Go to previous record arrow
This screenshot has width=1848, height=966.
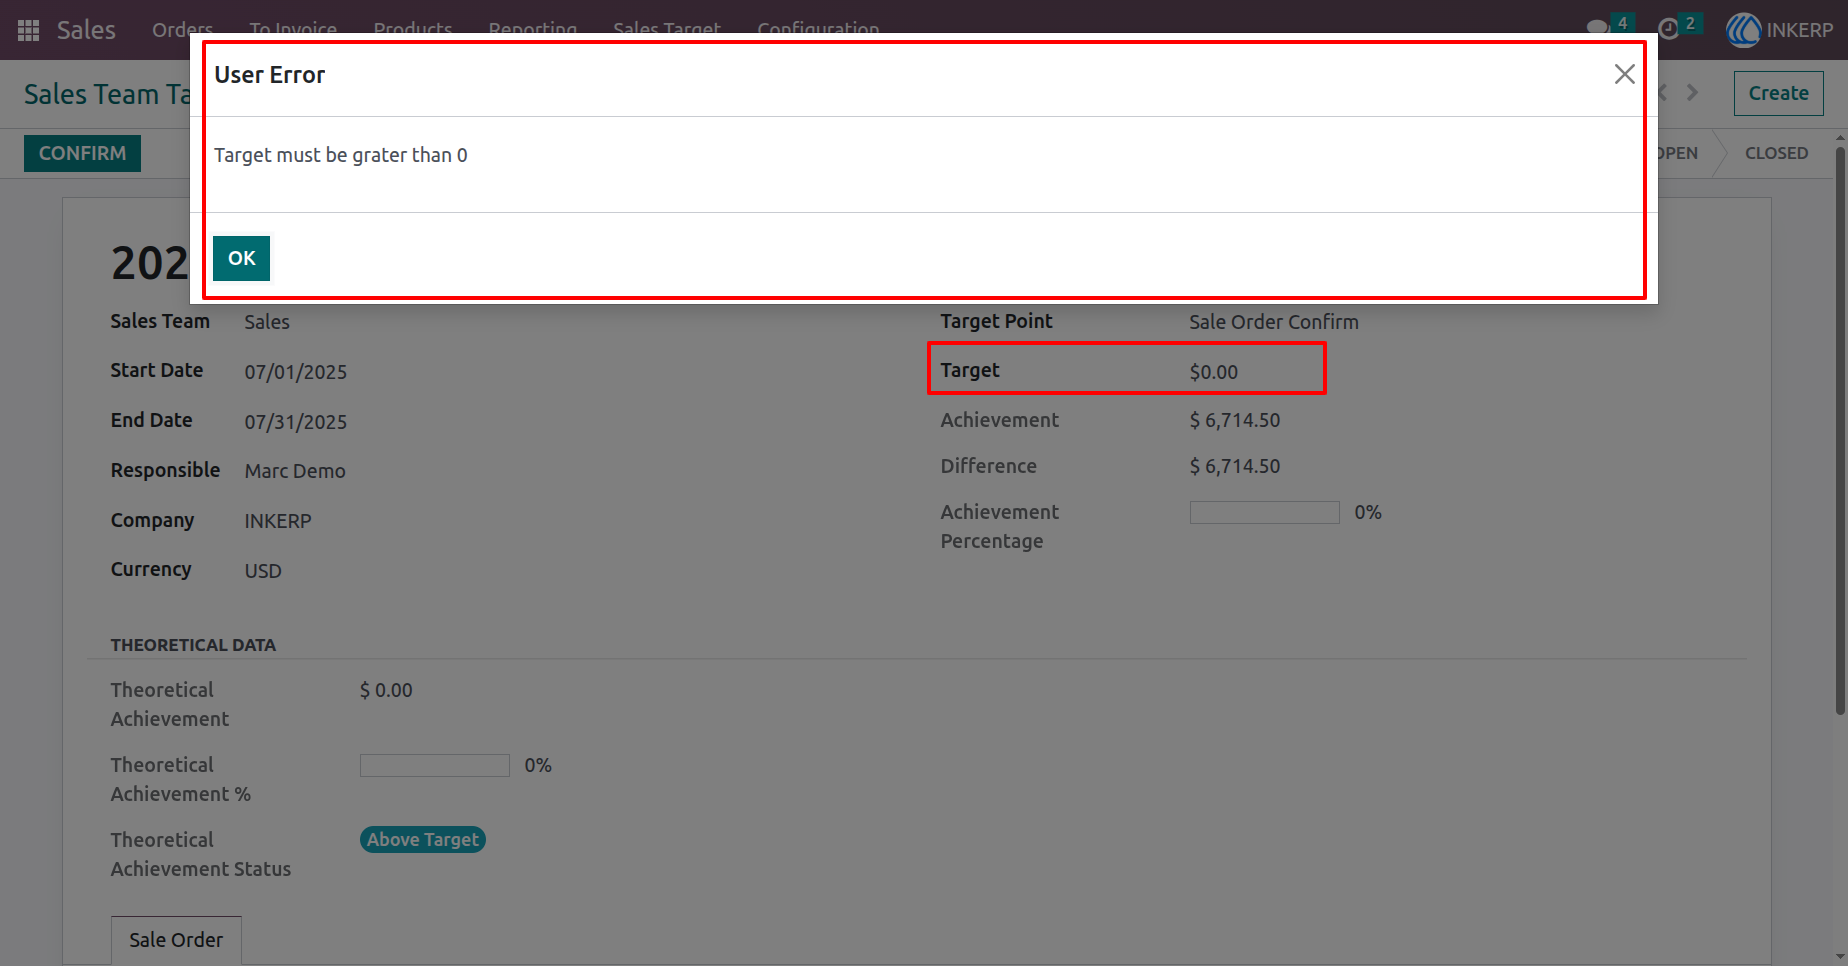pyautogui.click(x=1663, y=93)
